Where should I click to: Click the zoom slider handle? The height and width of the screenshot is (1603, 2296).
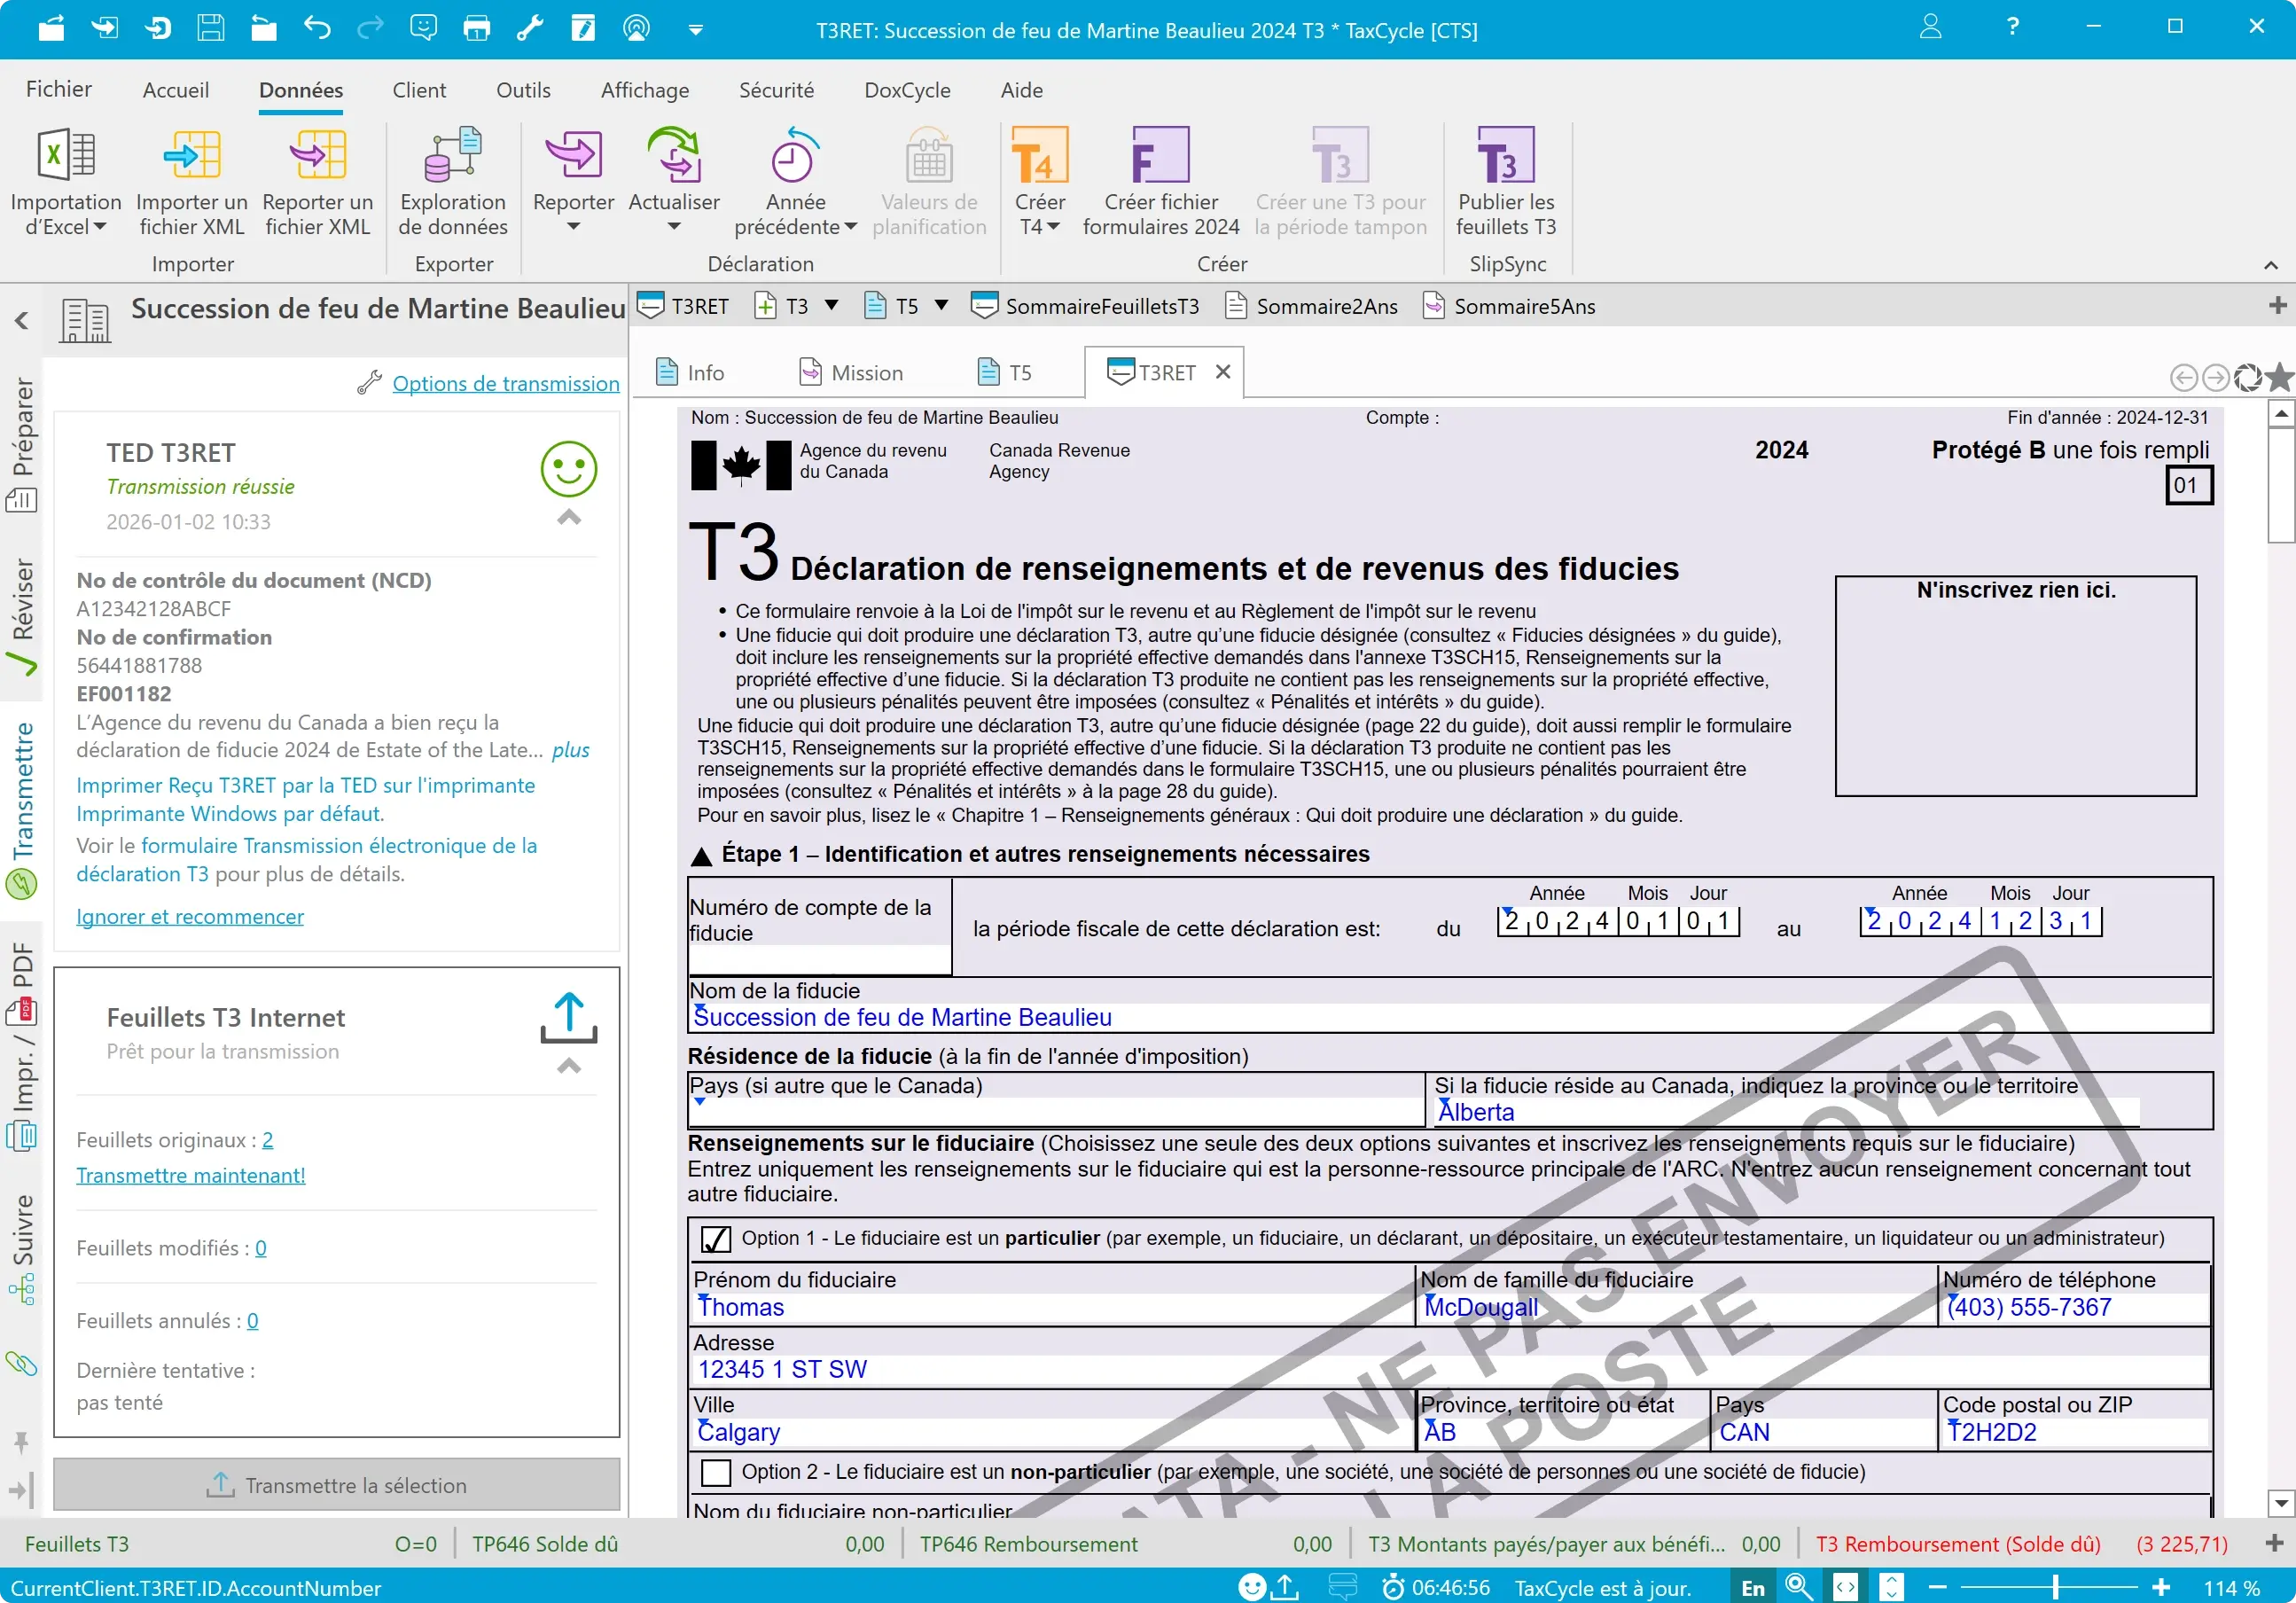[x=2055, y=1588]
